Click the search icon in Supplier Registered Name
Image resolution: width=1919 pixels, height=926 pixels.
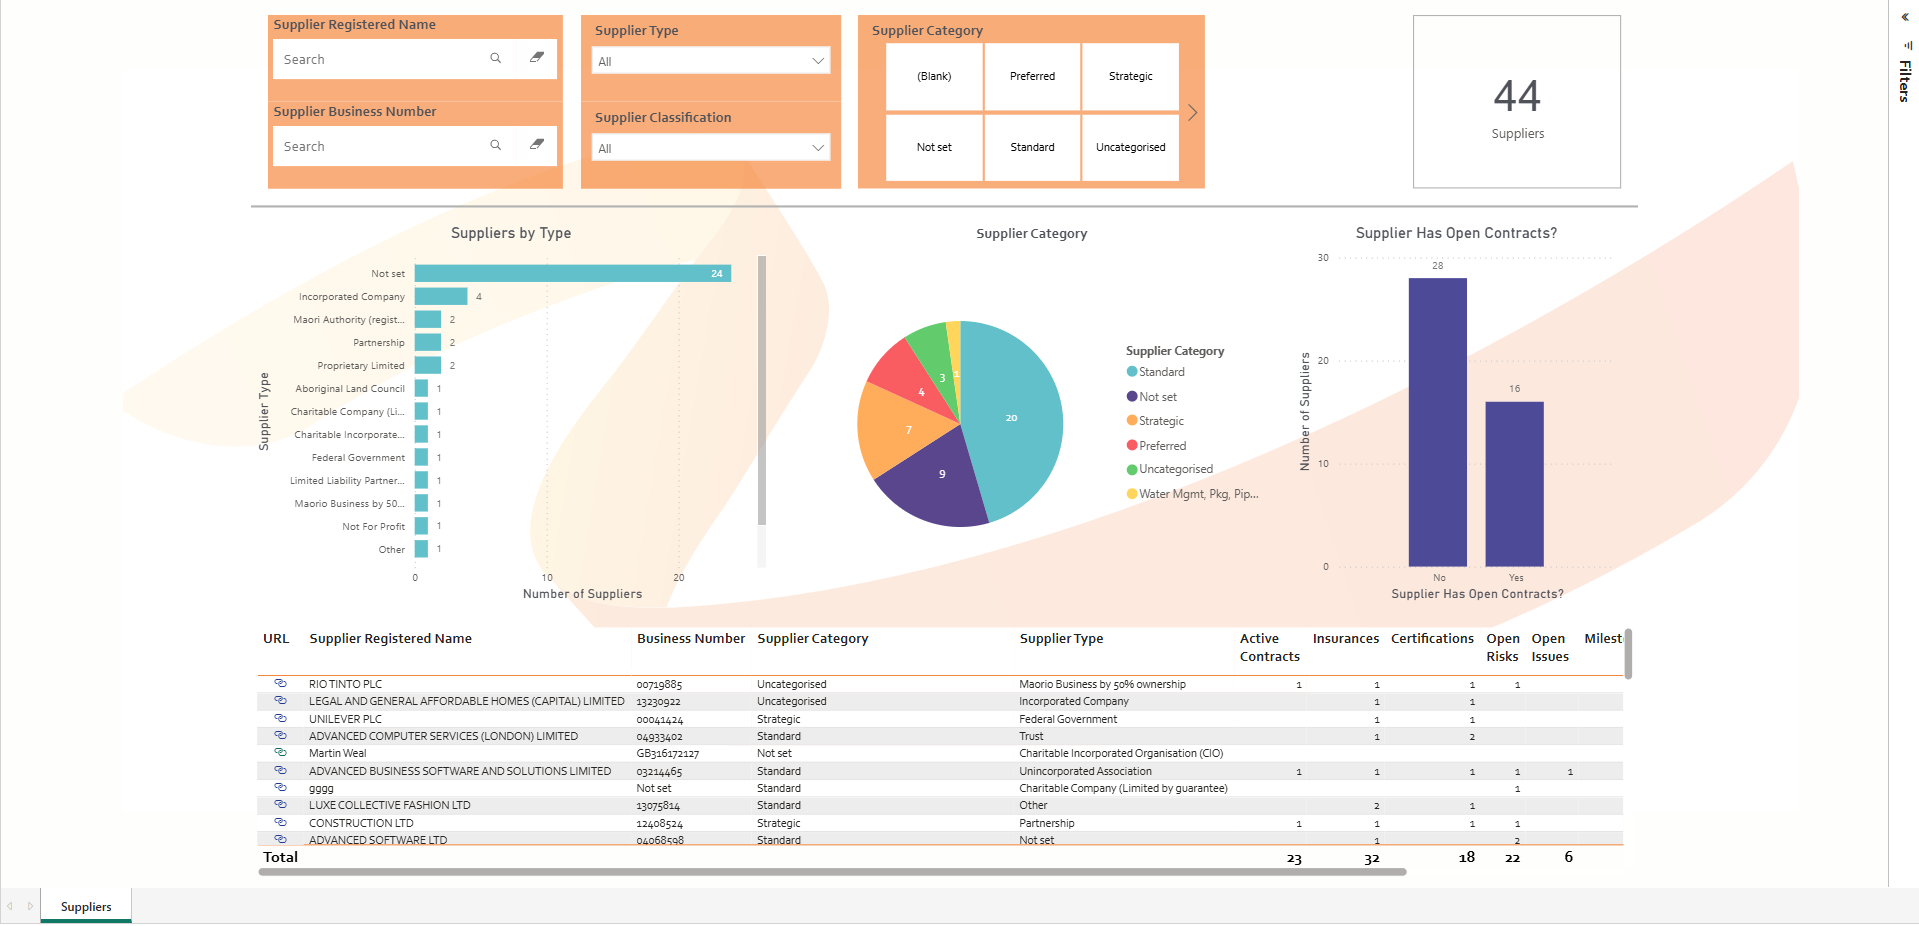[495, 58]
